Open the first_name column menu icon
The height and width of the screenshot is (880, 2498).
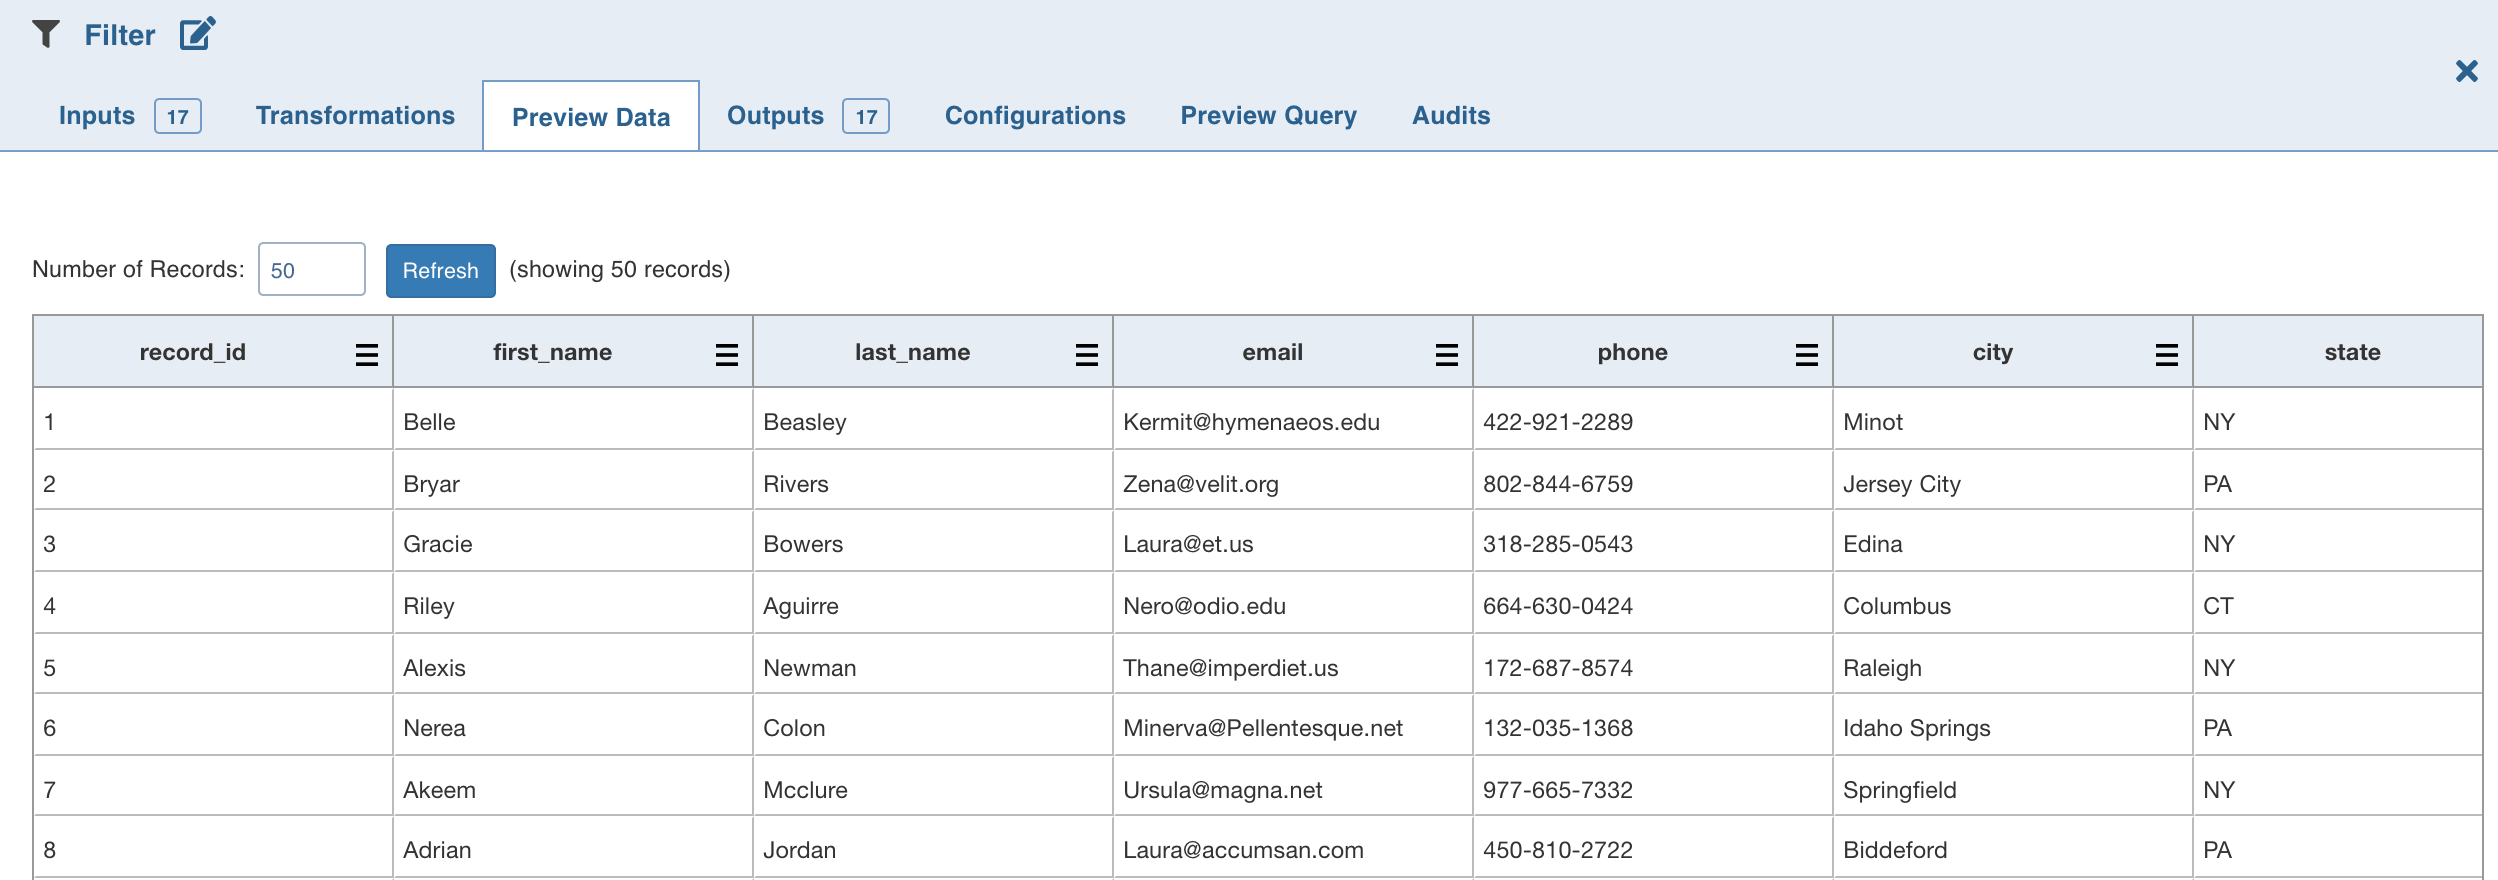727,354
